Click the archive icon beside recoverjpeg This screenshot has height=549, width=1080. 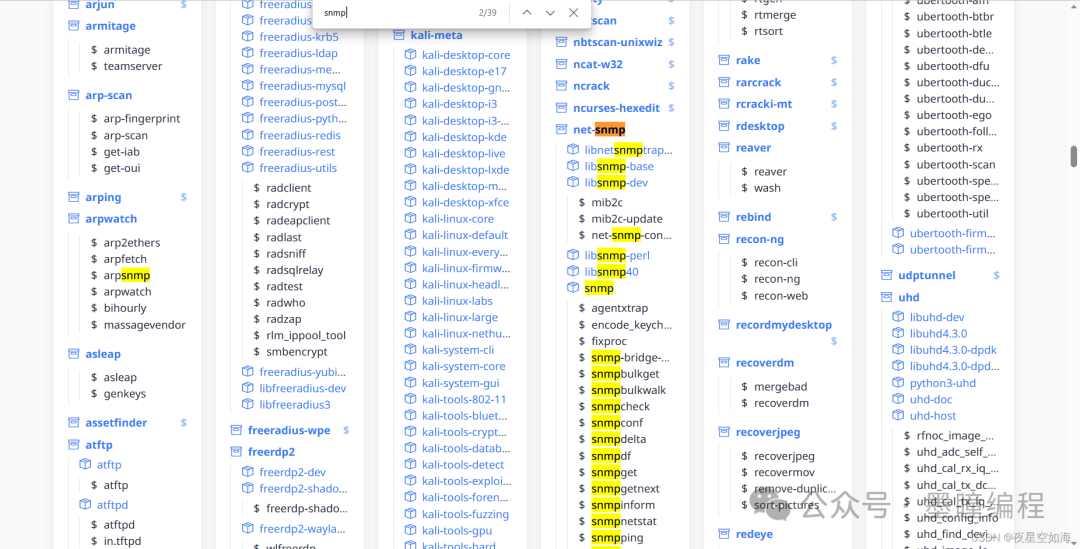724,432
